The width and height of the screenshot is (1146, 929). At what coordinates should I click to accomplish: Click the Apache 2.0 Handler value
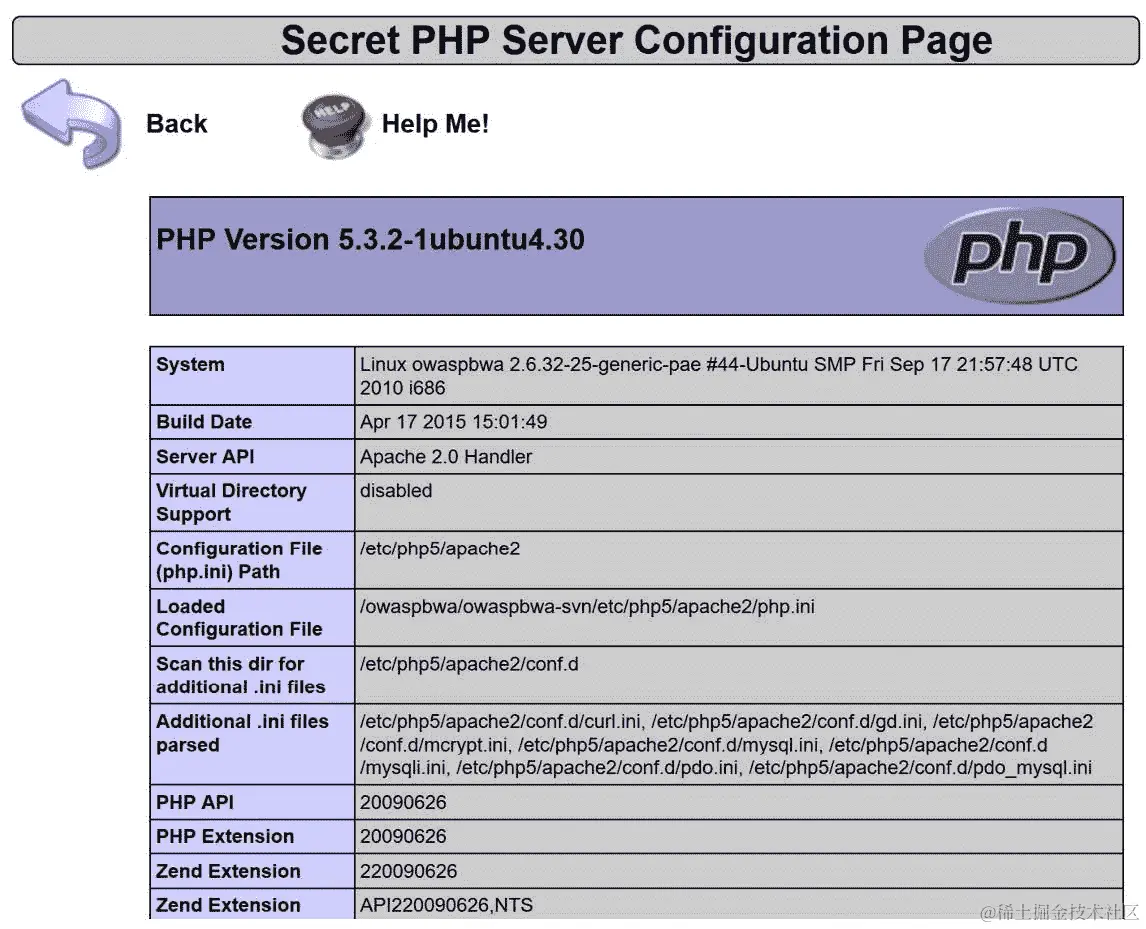(x=446, y=457)
